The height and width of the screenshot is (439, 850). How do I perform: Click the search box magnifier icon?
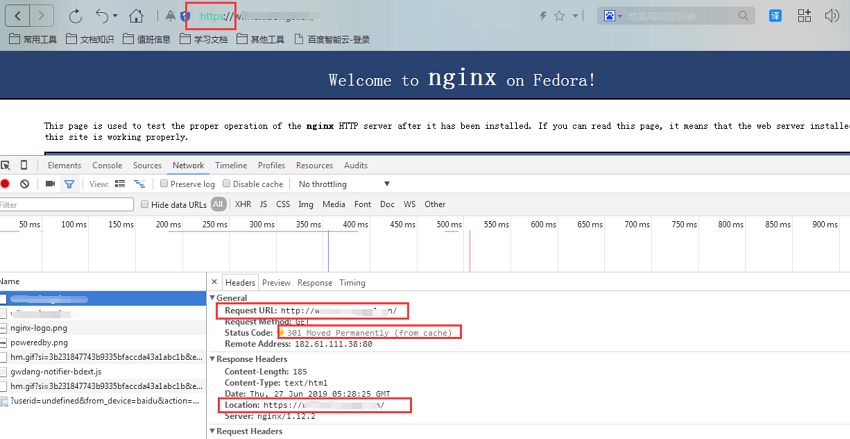point(743,16)
